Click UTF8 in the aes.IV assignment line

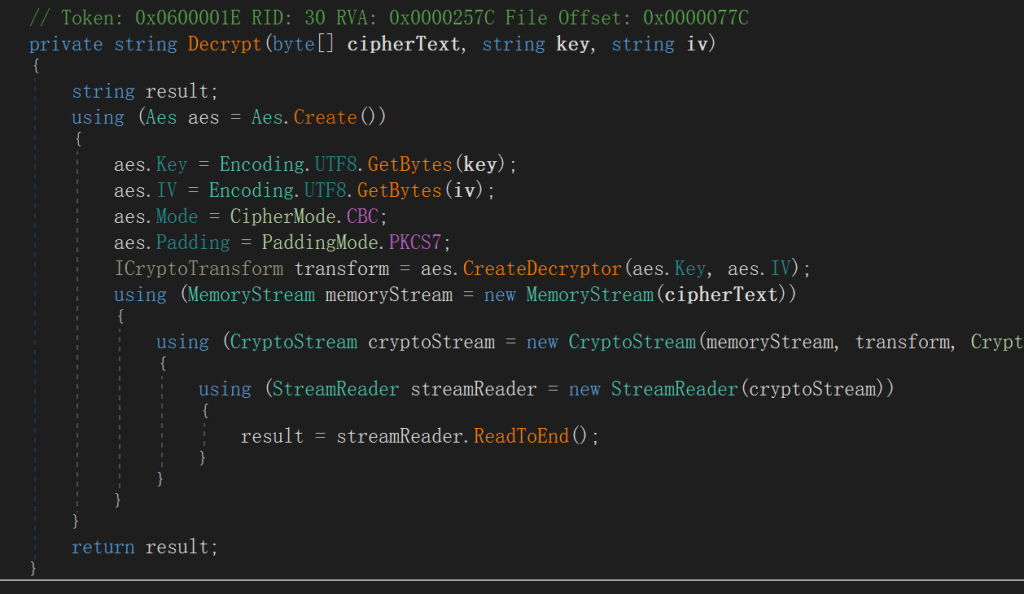tap(325, 191)
